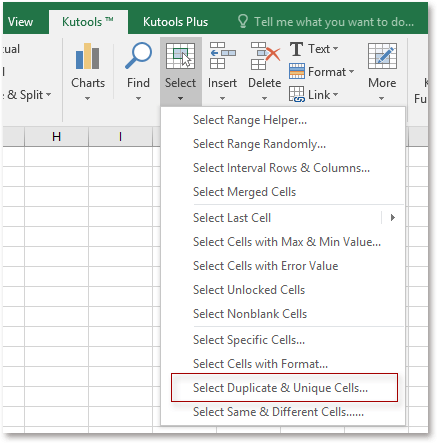The height and width of the screenshot is (443, 437).
Task: Click the Select cells icon
Action: (x=180, y=56)
